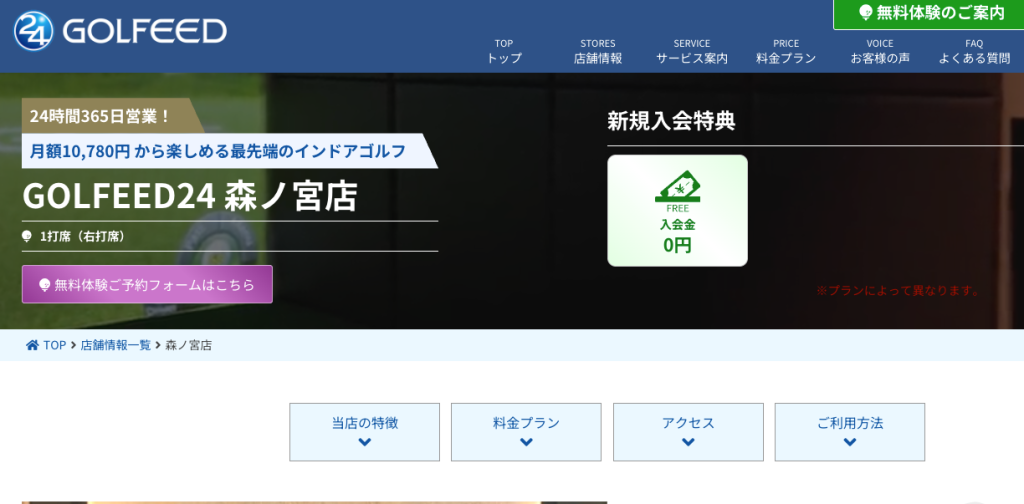Image resolution: width=1024 pixels, height=504 pixels.
Task: Click golf ball icon on green 無料体験 button
Action: 866,13
